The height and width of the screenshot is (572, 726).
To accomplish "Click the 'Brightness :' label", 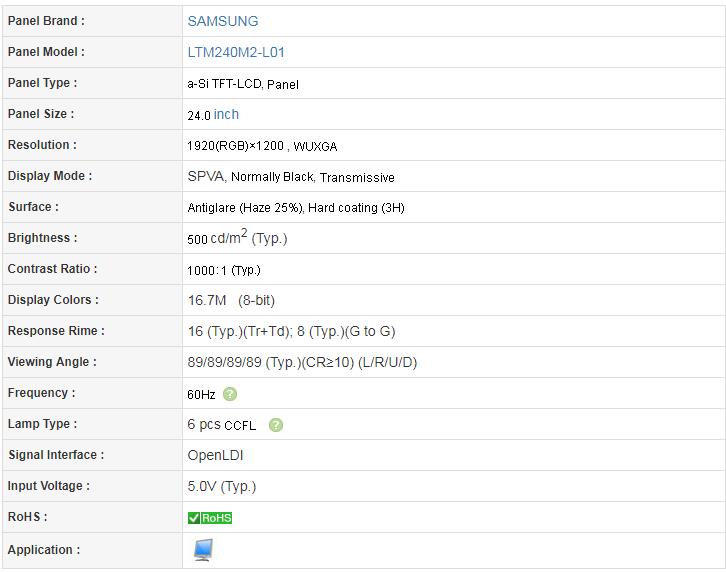I will pos(43,238).
